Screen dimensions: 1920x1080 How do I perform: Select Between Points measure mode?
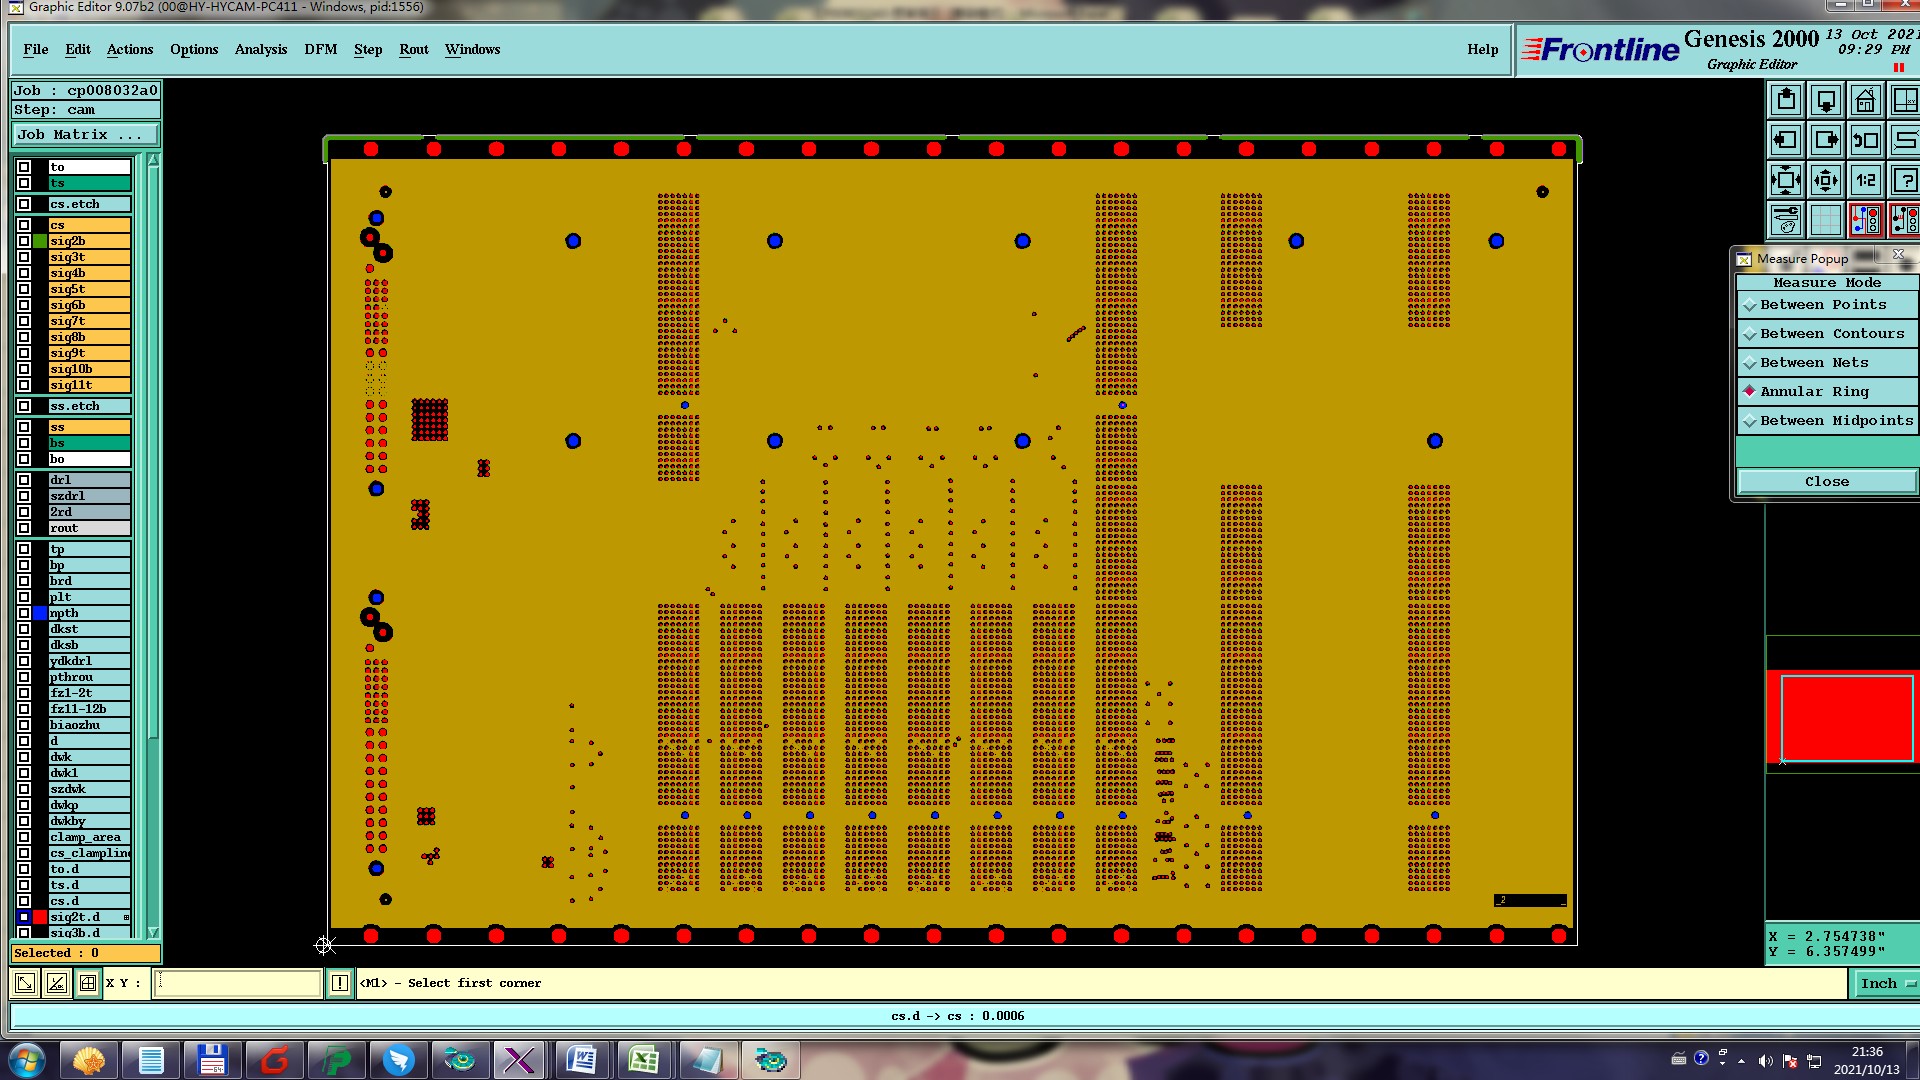coord(1822,305)
